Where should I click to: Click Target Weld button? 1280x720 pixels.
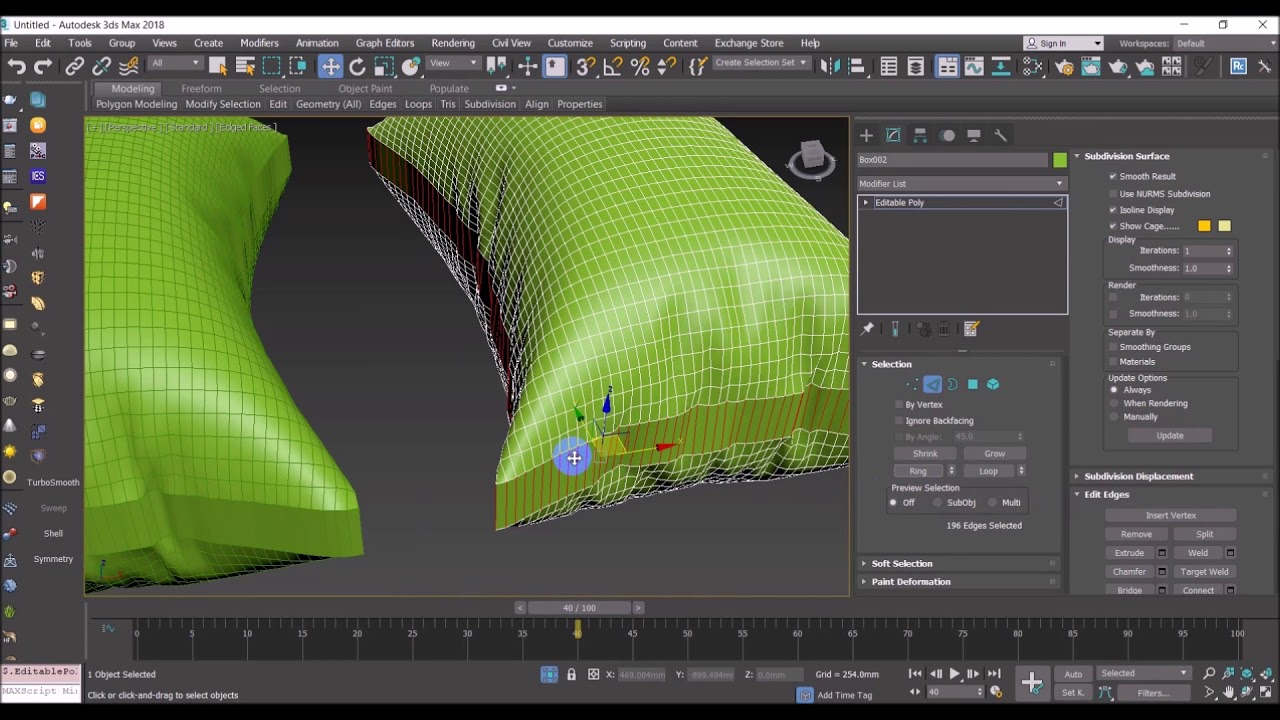coord(1204,572)
